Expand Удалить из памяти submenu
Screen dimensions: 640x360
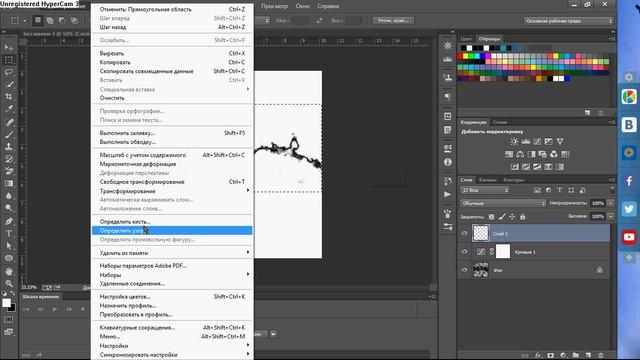[x=172, y=253]
